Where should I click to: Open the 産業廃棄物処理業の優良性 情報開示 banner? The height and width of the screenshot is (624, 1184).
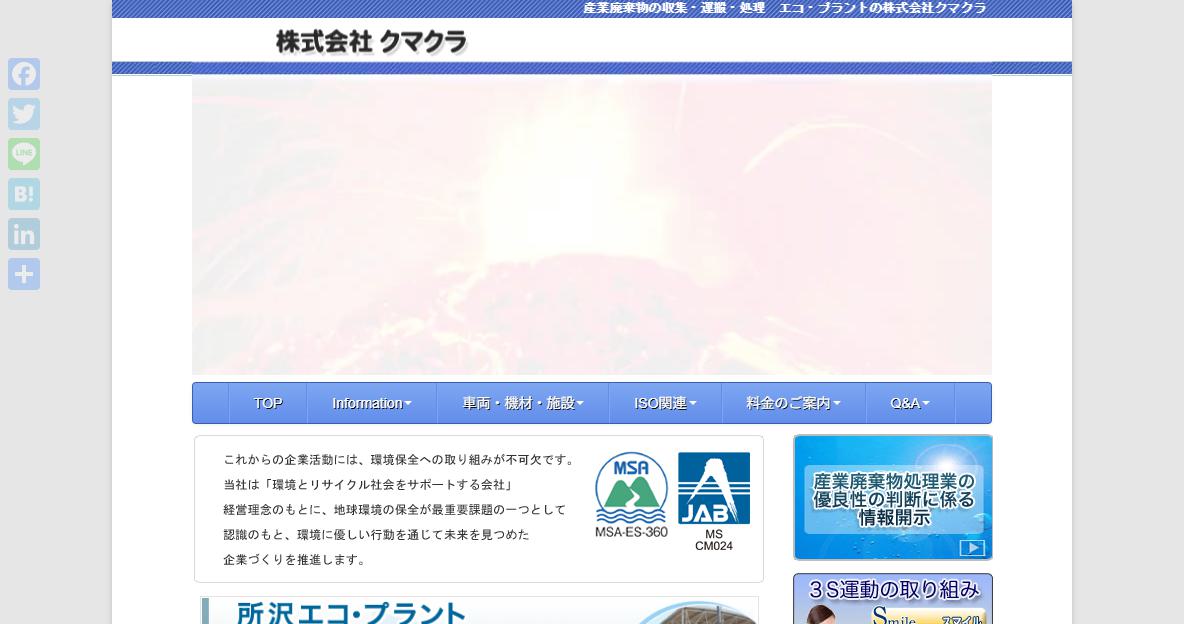893,497
